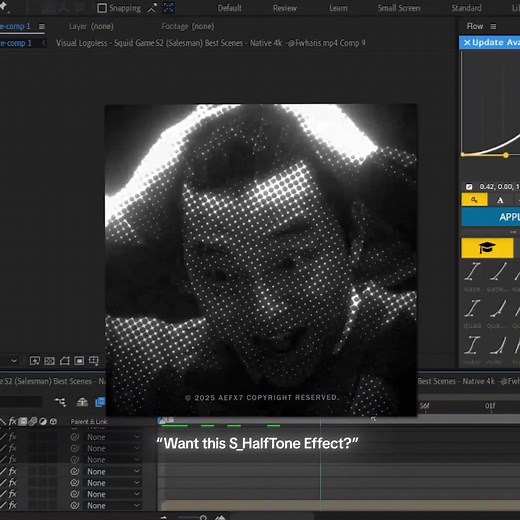The image size is (520, 520).
Task: Toggle the fx switch on the bottom layer row
Action: pos(12,505)
